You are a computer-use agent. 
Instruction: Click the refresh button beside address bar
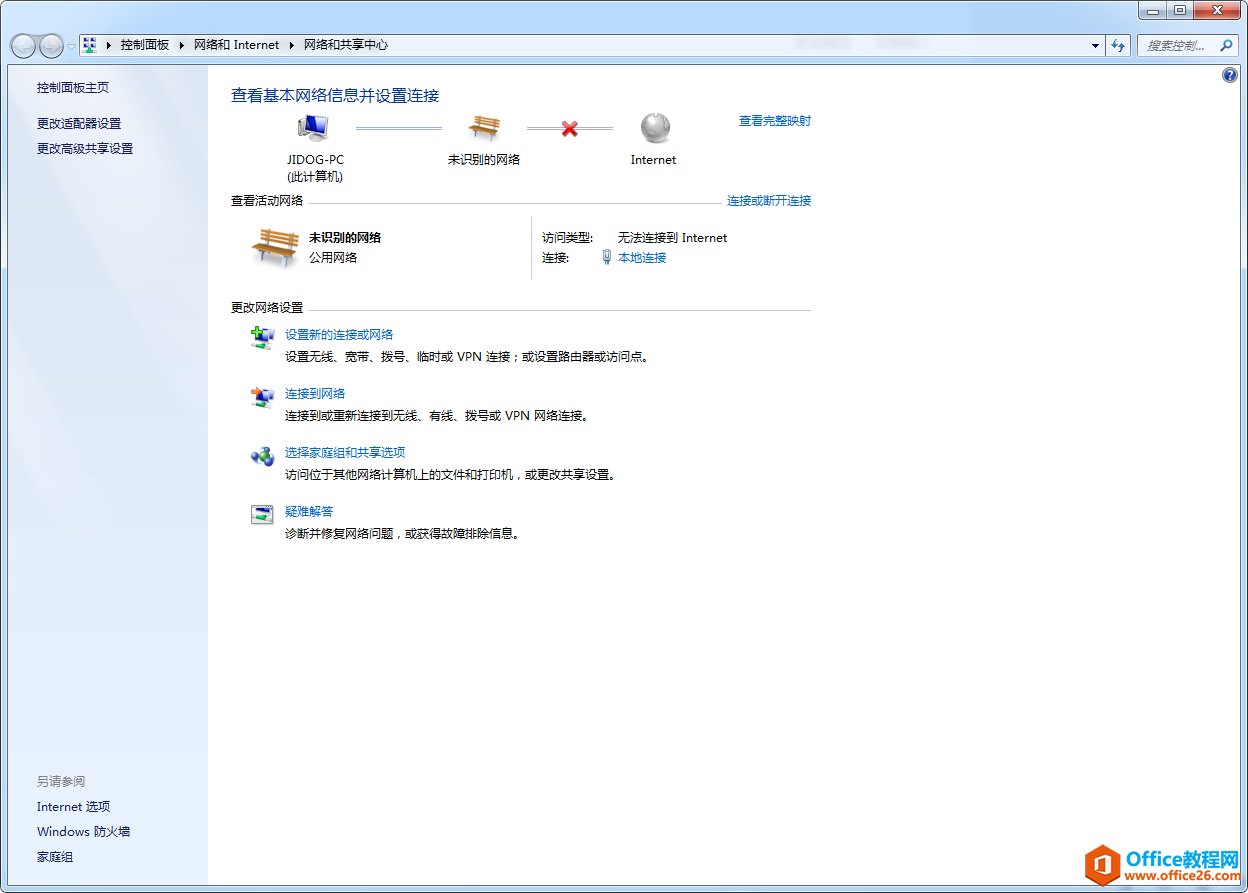[1118, 45]
